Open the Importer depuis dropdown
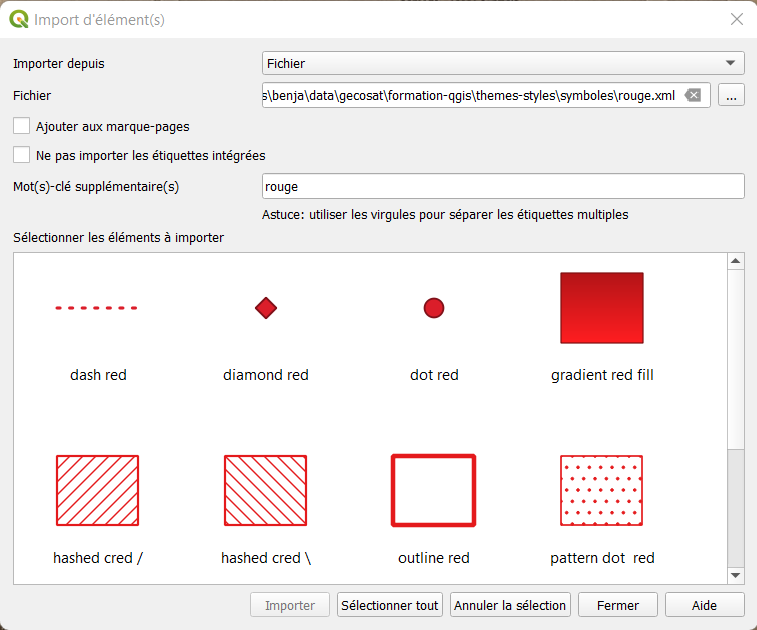This screenshot has height=630, width=757. [x=503, y=64]
